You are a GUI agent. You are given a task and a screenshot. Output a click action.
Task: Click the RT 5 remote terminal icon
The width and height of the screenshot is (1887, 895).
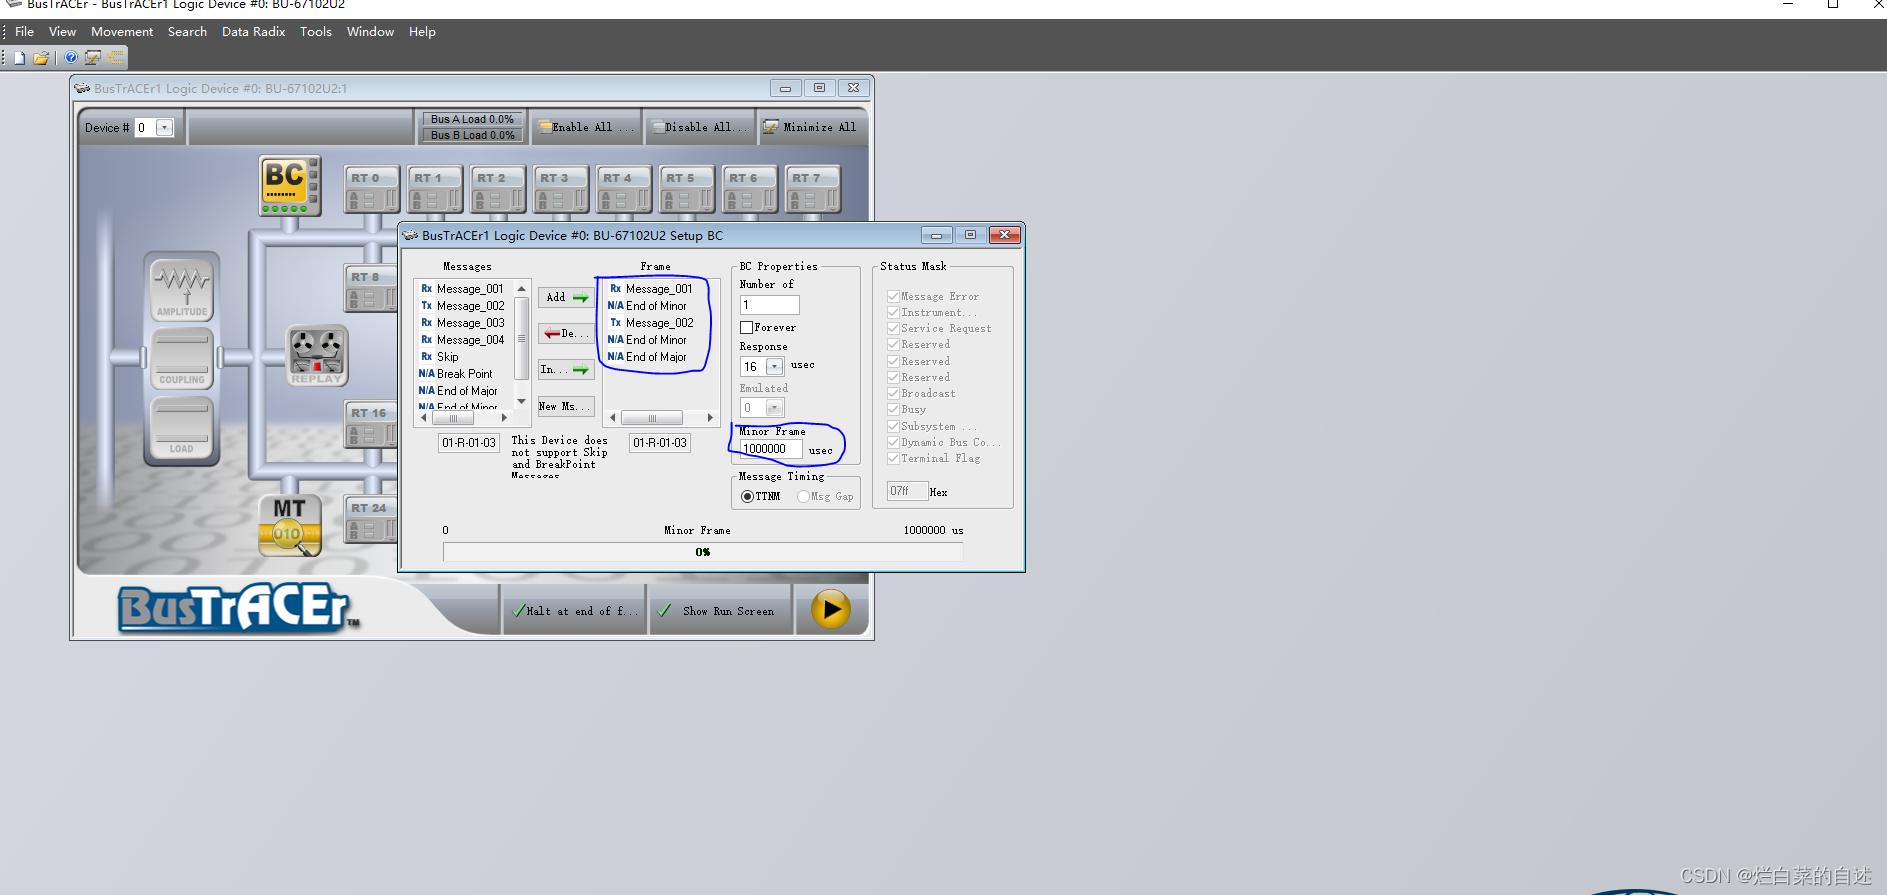687,189
